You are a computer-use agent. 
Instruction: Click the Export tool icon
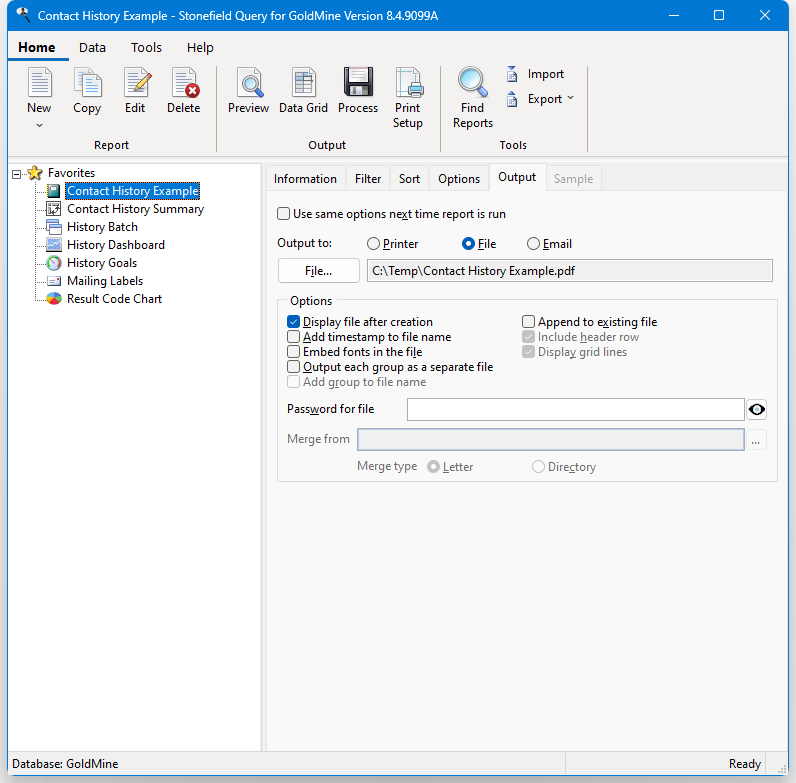point(512,99)
